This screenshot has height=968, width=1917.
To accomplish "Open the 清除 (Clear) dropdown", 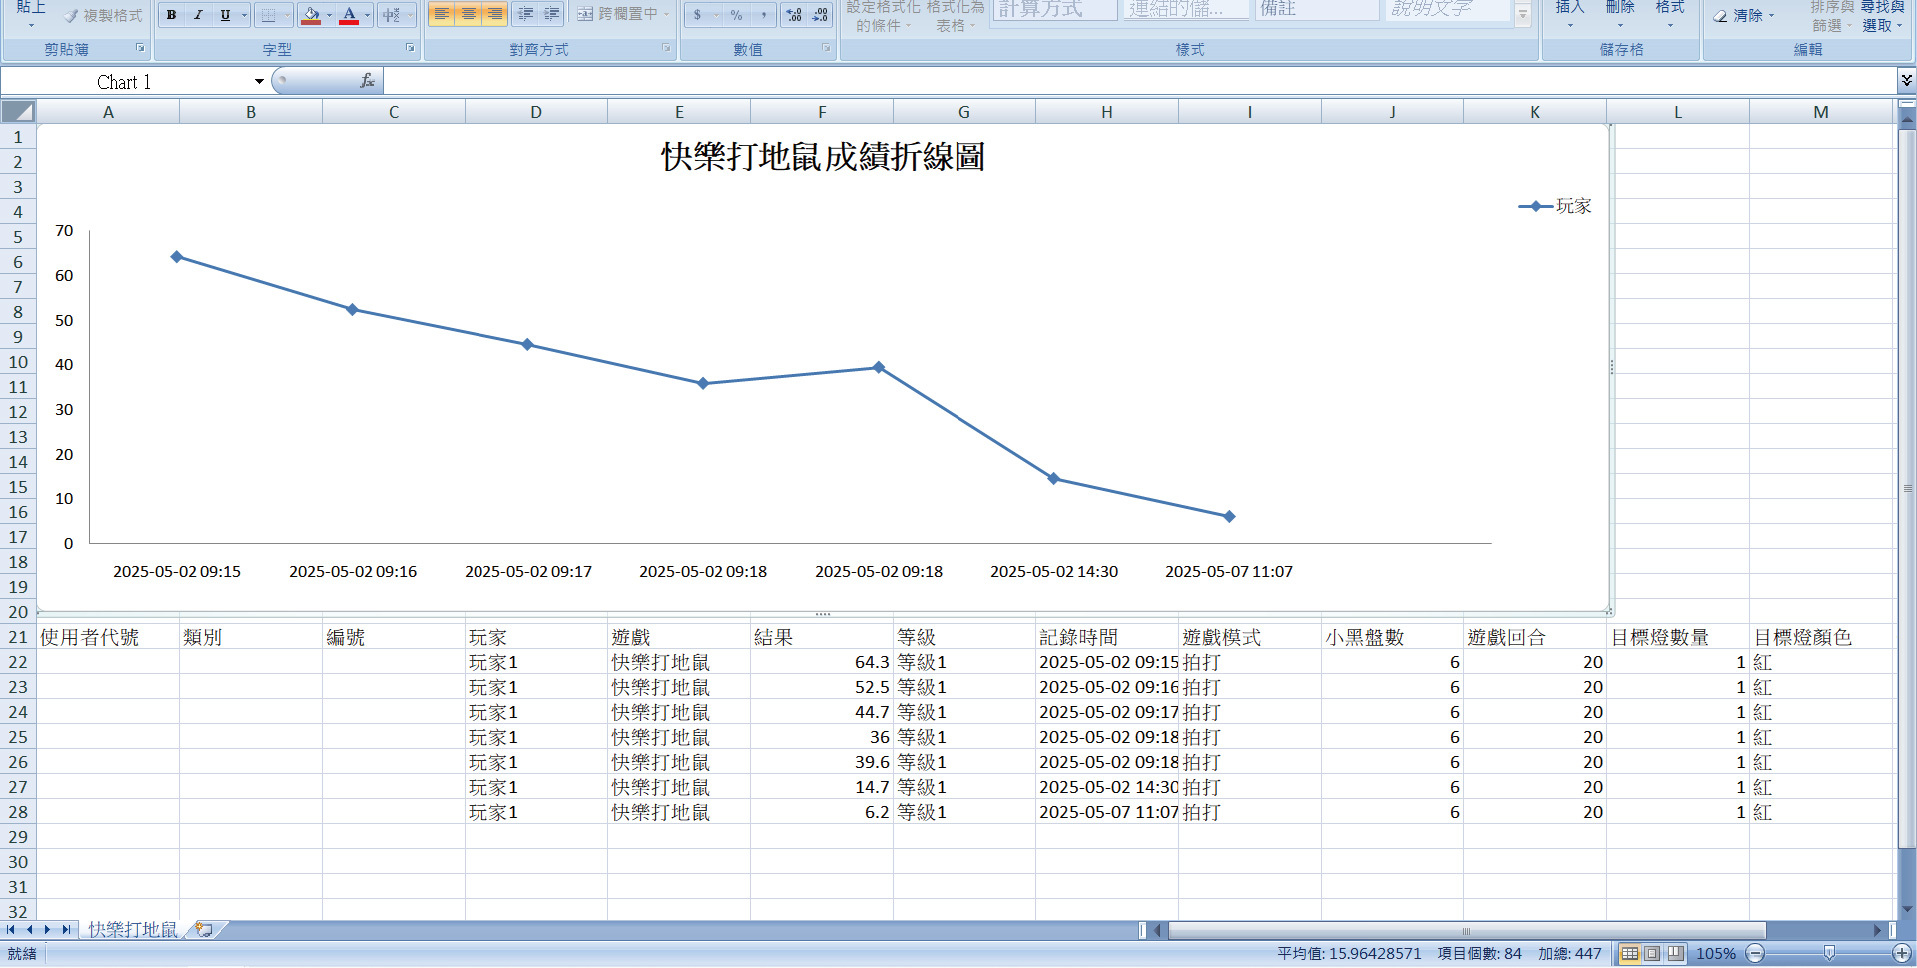I will [1745, 16].
